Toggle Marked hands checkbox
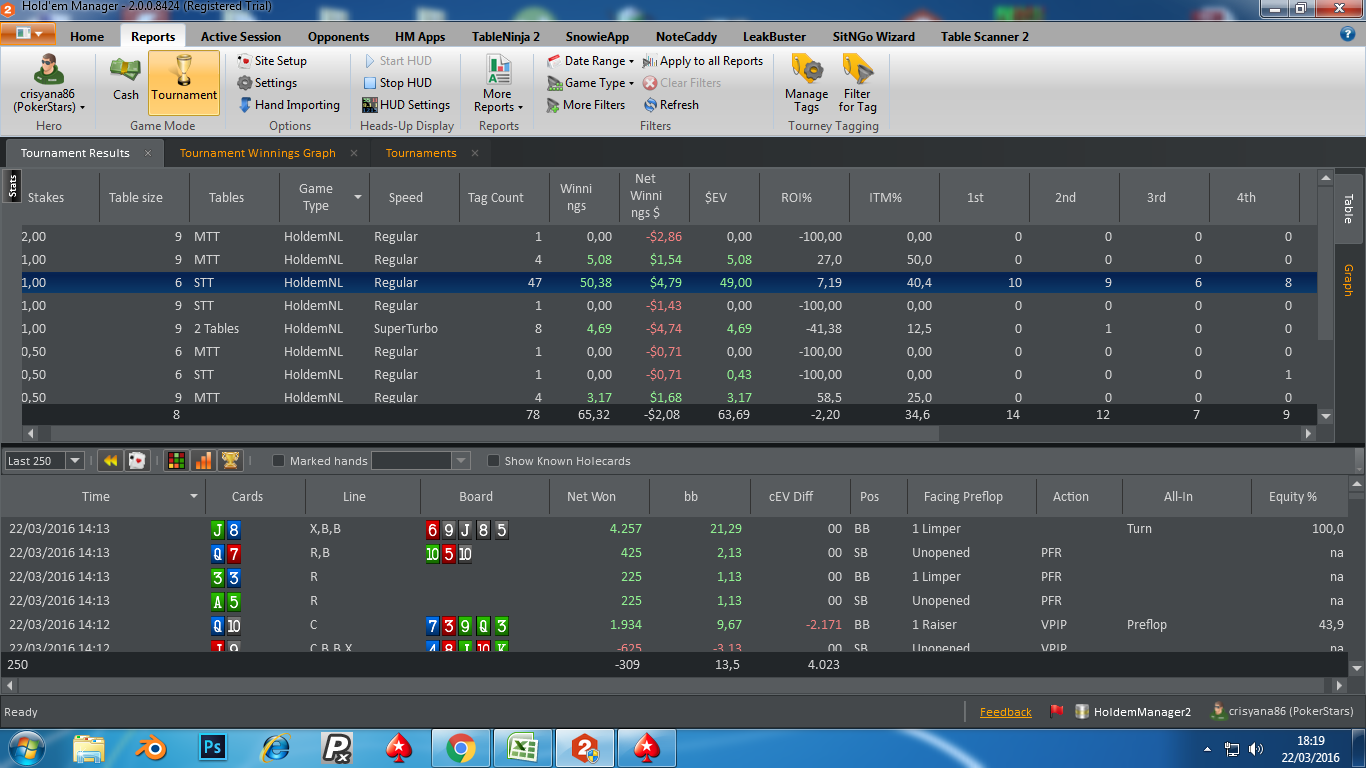The image size is (1366, 768). tap(278, 461)
